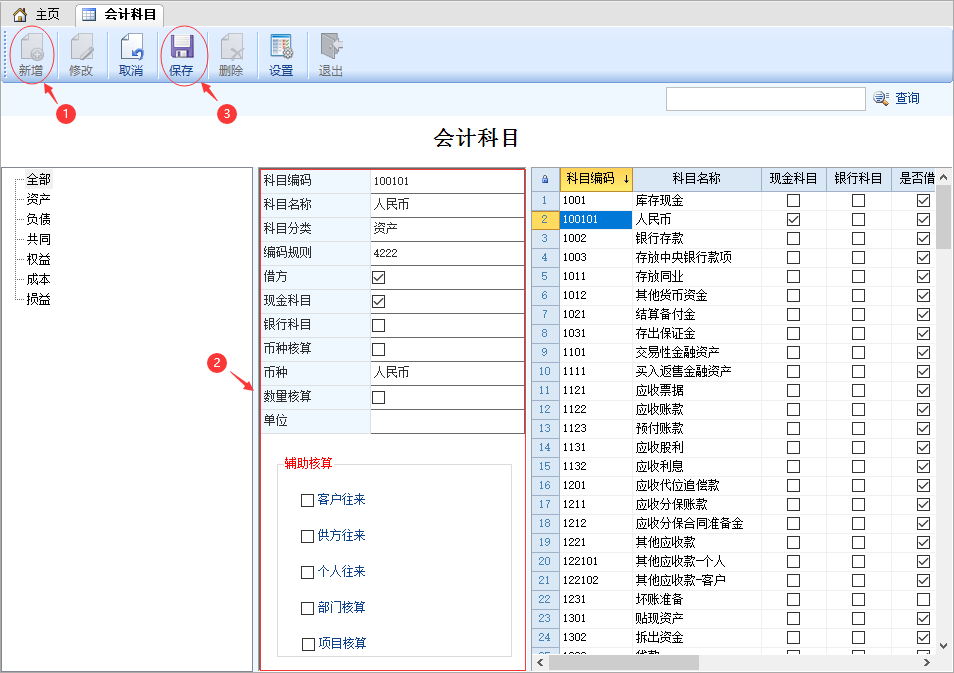Click the 取消 (Cancel) toolbar icon

coord(131,55)
